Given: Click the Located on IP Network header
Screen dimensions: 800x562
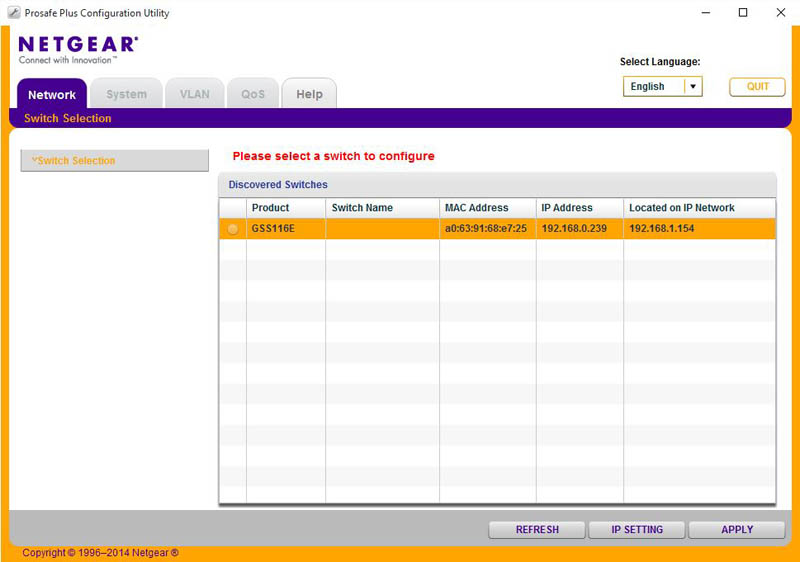Looking at the screenshot, I should click(699, 208).
